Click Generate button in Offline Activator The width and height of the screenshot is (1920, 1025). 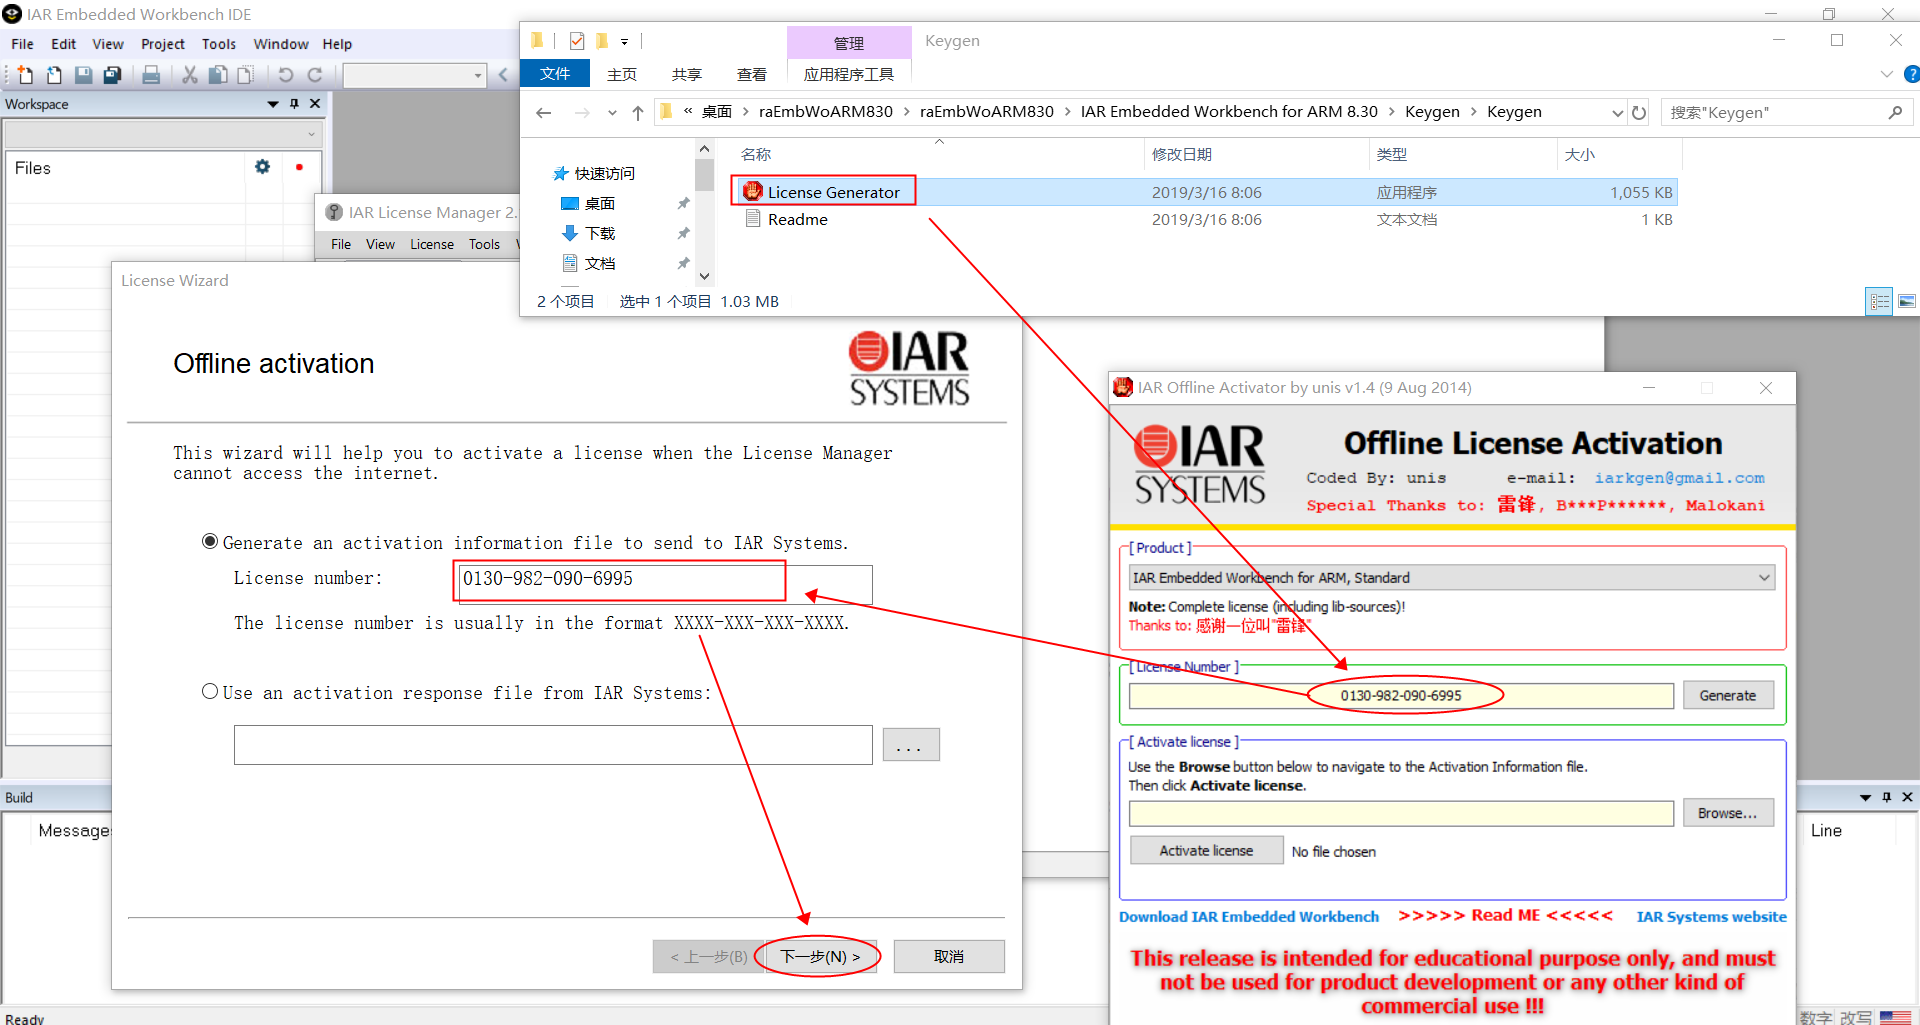coord(1727,695)
